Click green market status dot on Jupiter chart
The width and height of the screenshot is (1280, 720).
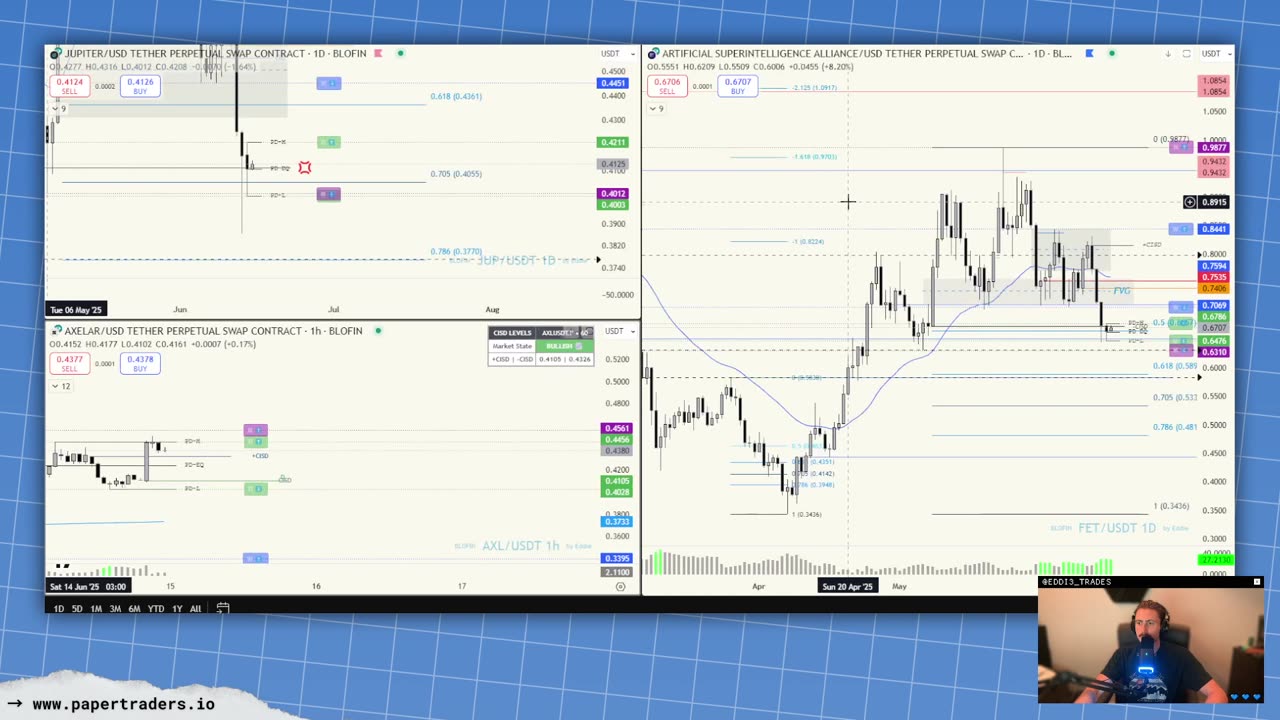(x=400, y=53)
